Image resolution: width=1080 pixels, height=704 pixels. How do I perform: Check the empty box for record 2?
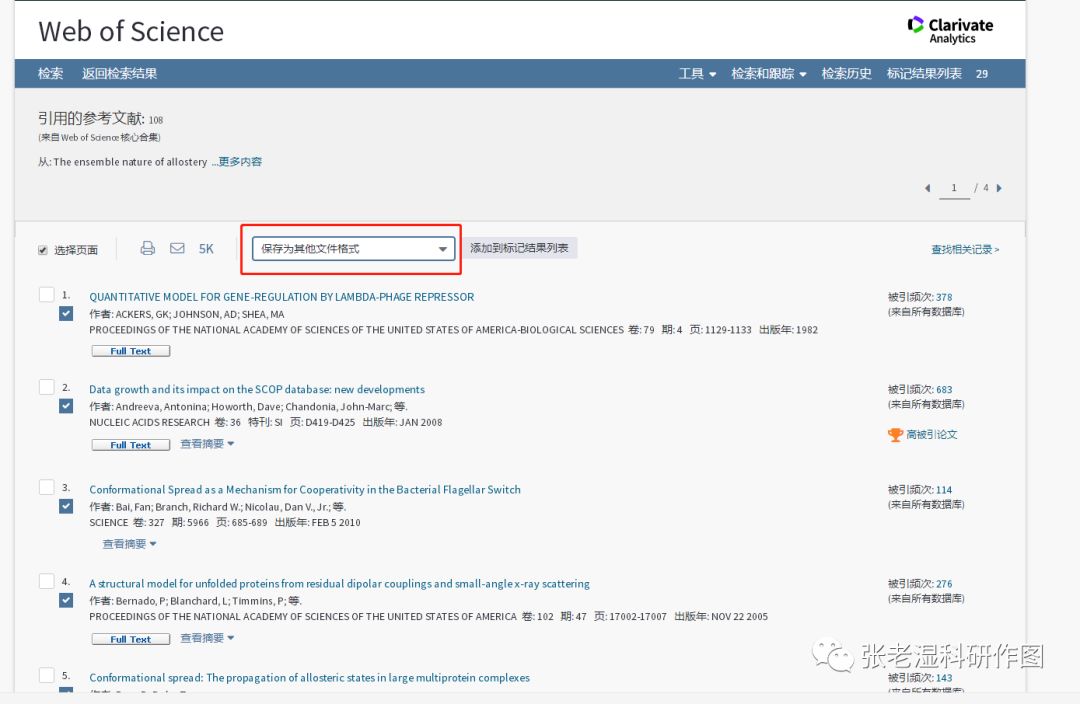click(x=46, y=387)
